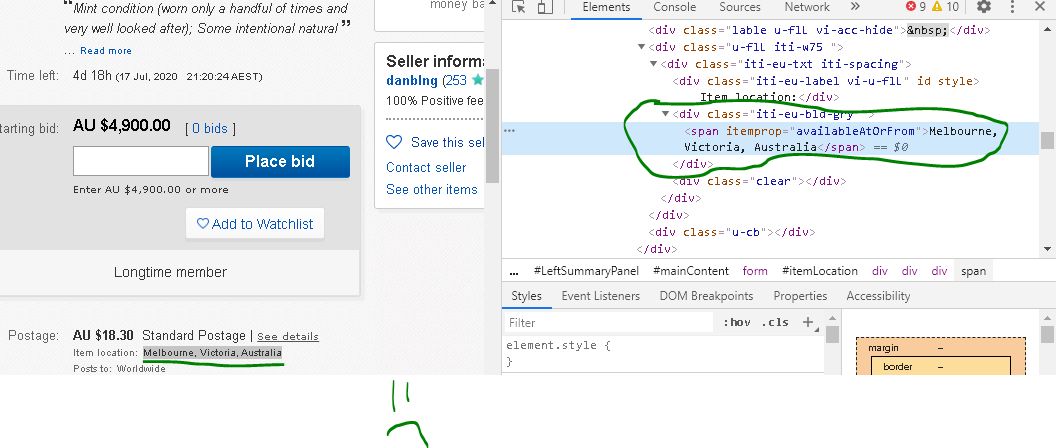Open the DOM Breakpoints sub-tab
Viewport: 1056px width, 448px height.
coord(706,296)
